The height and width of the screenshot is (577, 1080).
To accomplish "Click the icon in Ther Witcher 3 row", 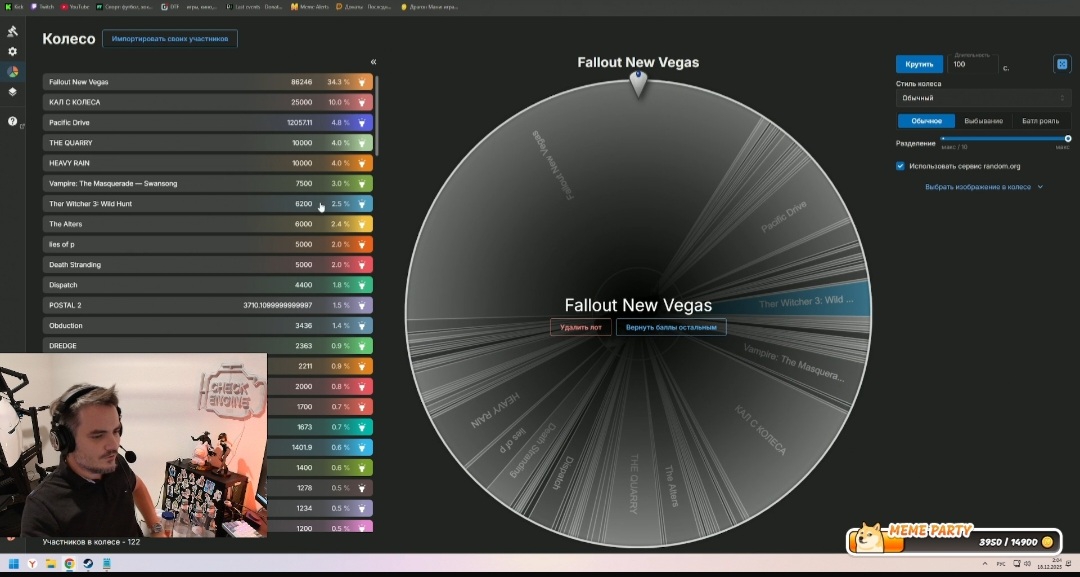I will 362,204.
